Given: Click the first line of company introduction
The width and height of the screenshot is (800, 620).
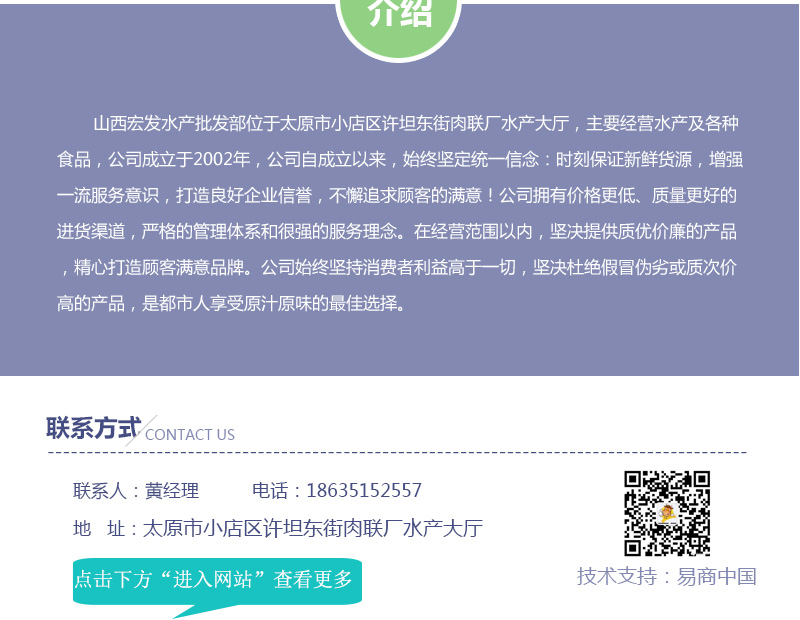Looking at the screenshot, I should point(416,123).
